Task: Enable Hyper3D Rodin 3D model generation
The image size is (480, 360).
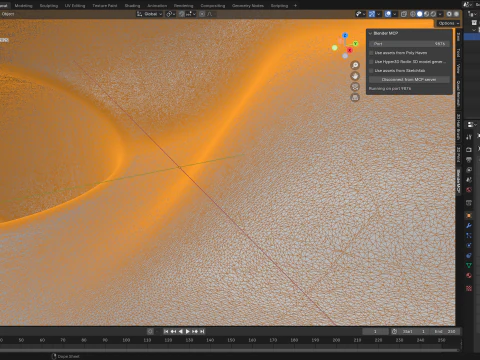Action: (x=371, y=62)
